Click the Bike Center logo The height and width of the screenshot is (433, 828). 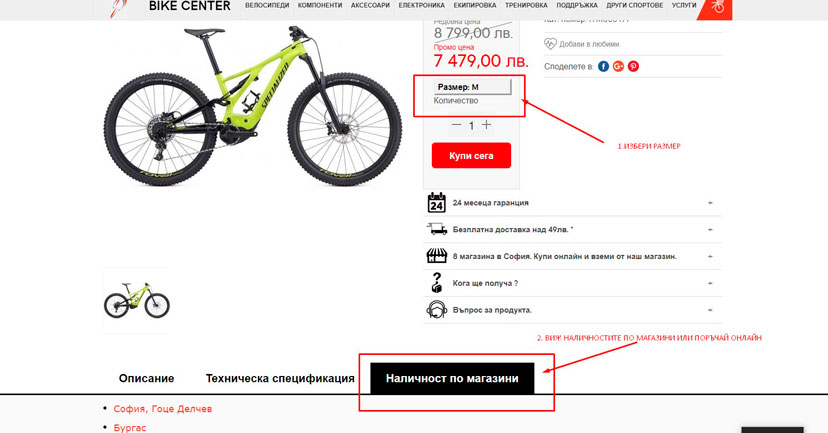[170, 7]
